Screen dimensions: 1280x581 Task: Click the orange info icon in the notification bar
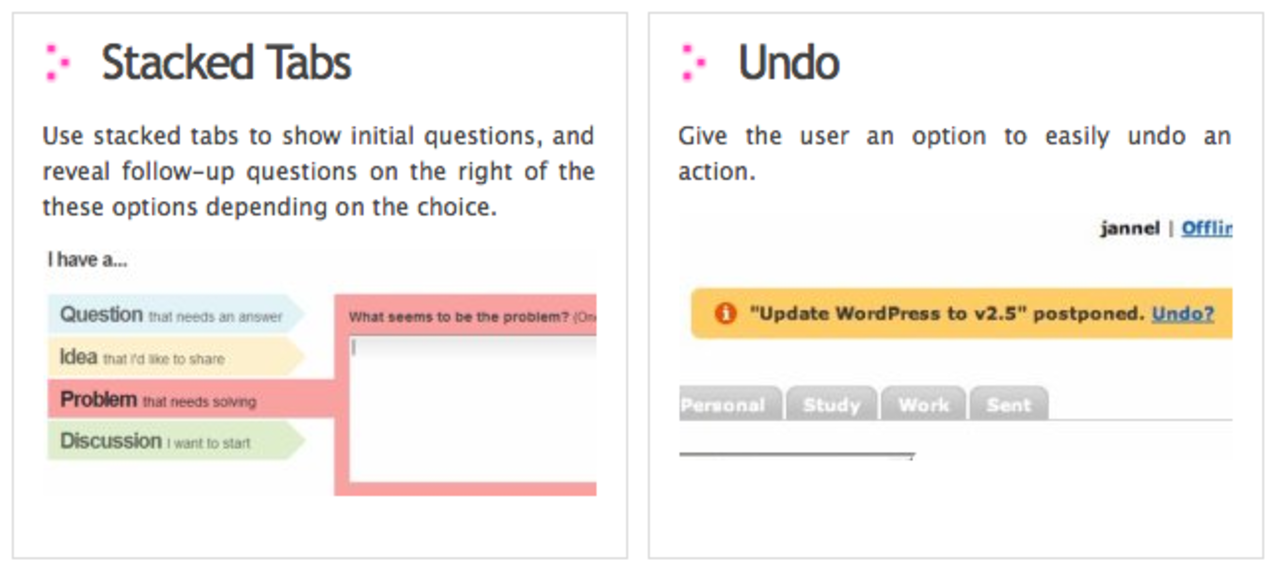728,312
